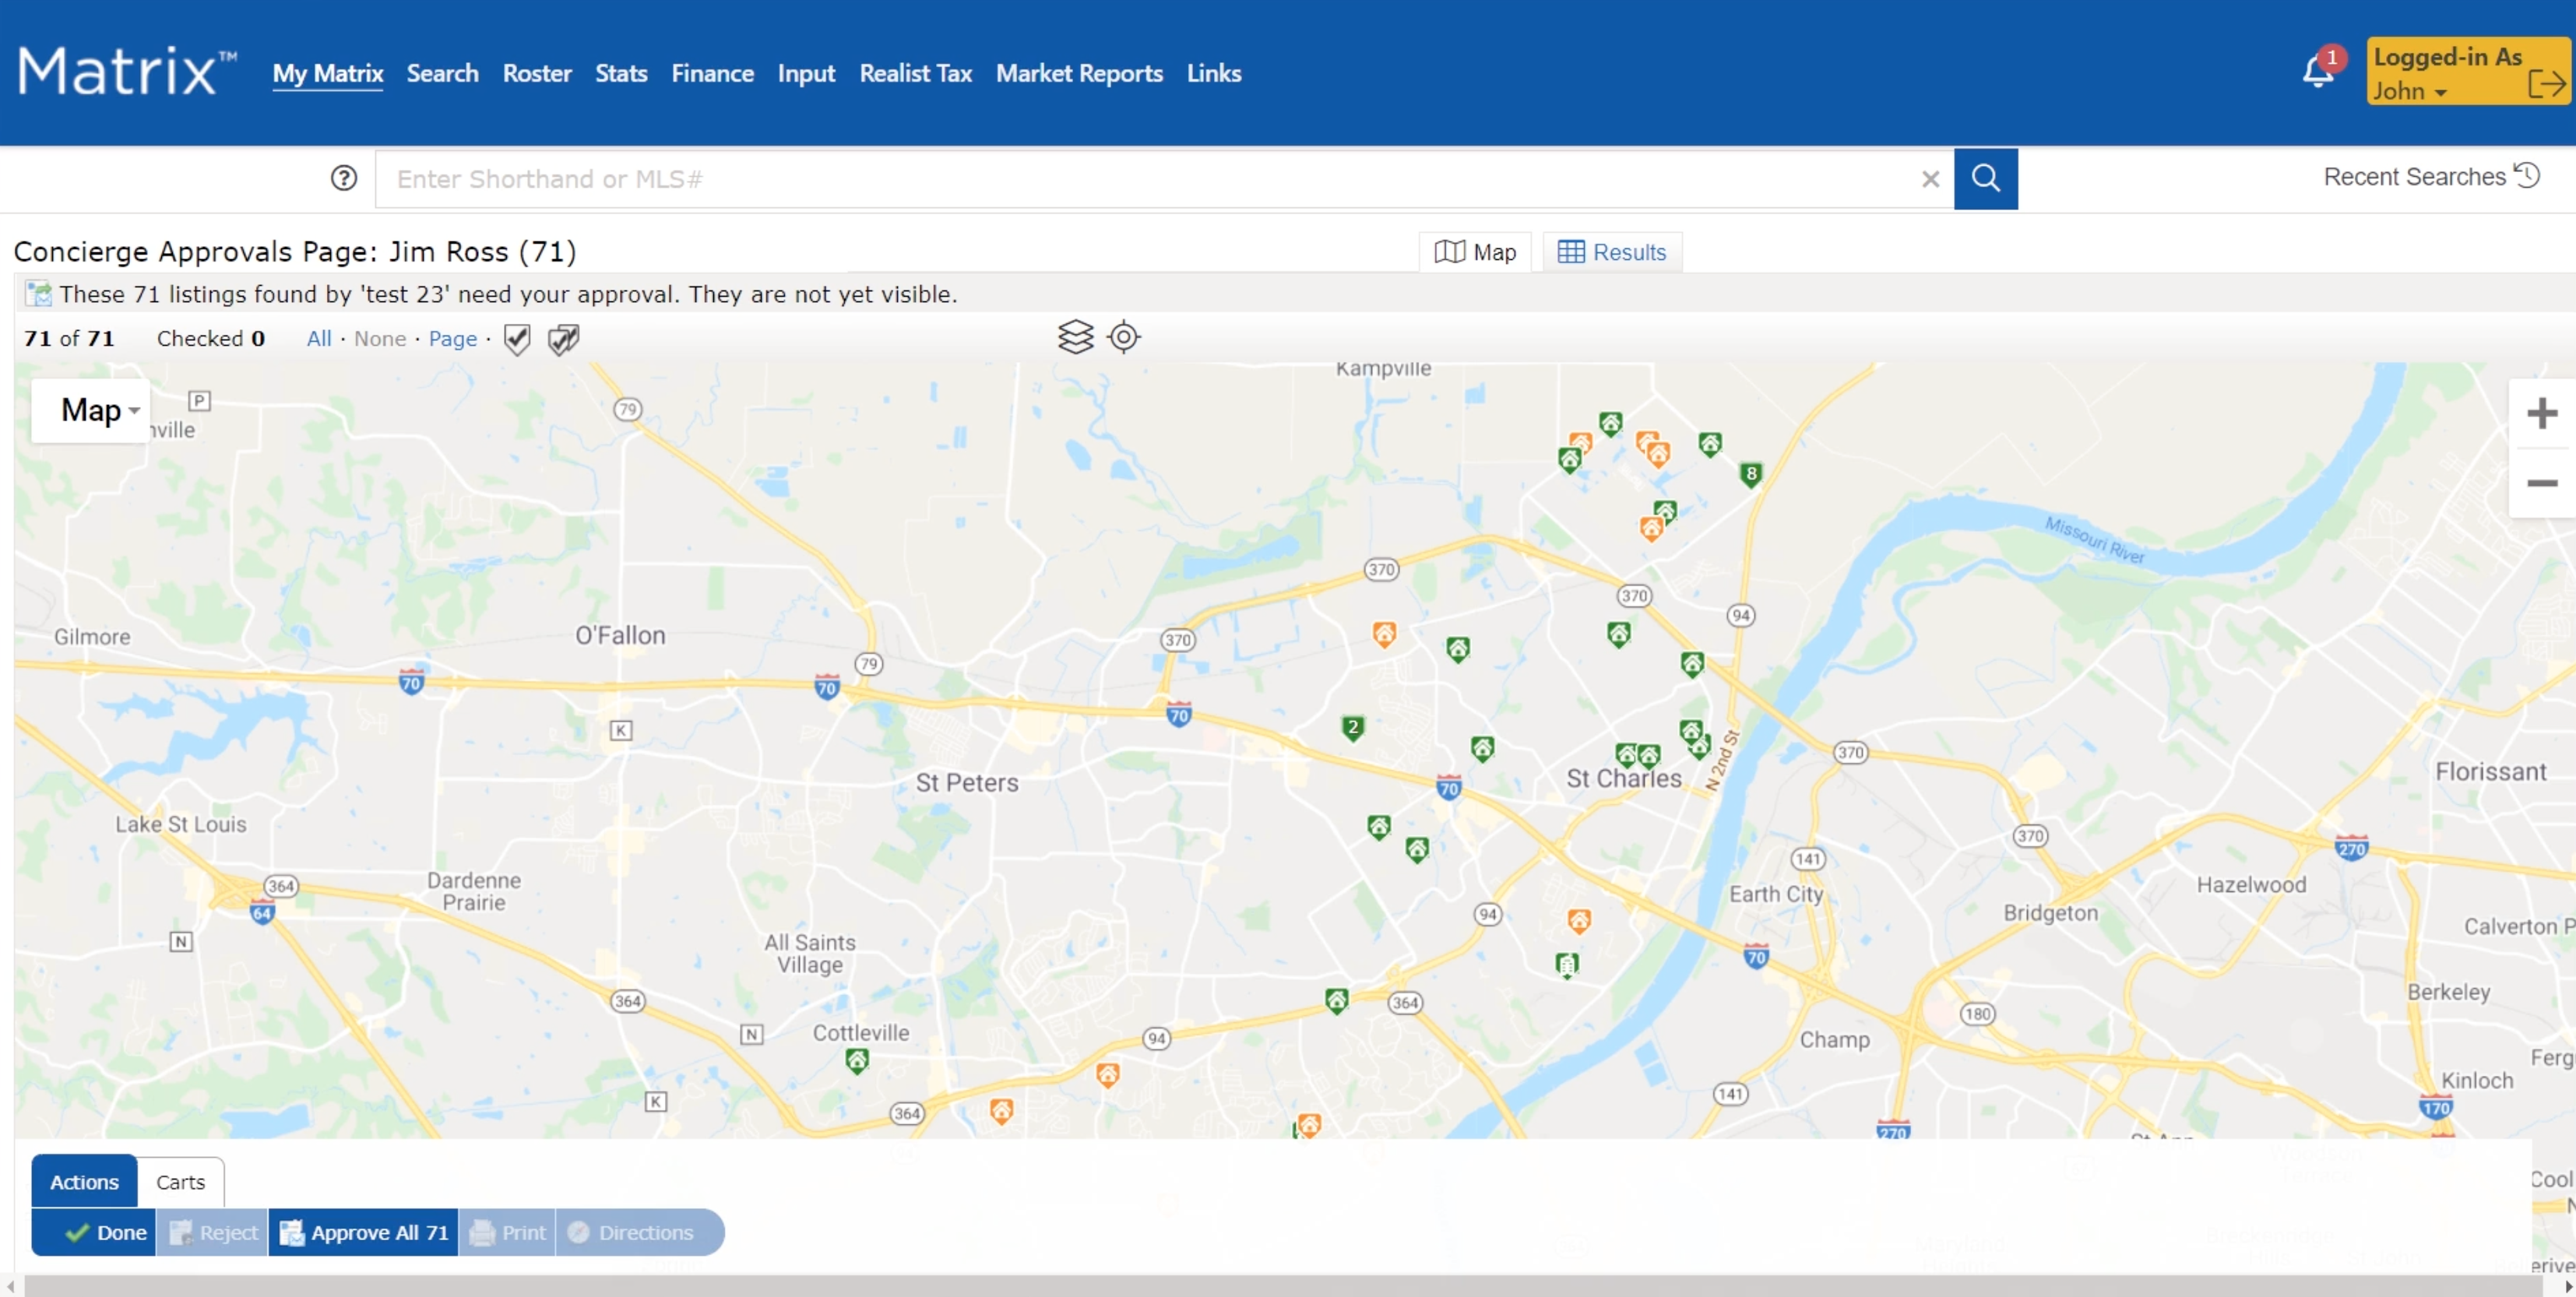
Task: Zoom out on the map
Action: click(x=2541, y=483)
